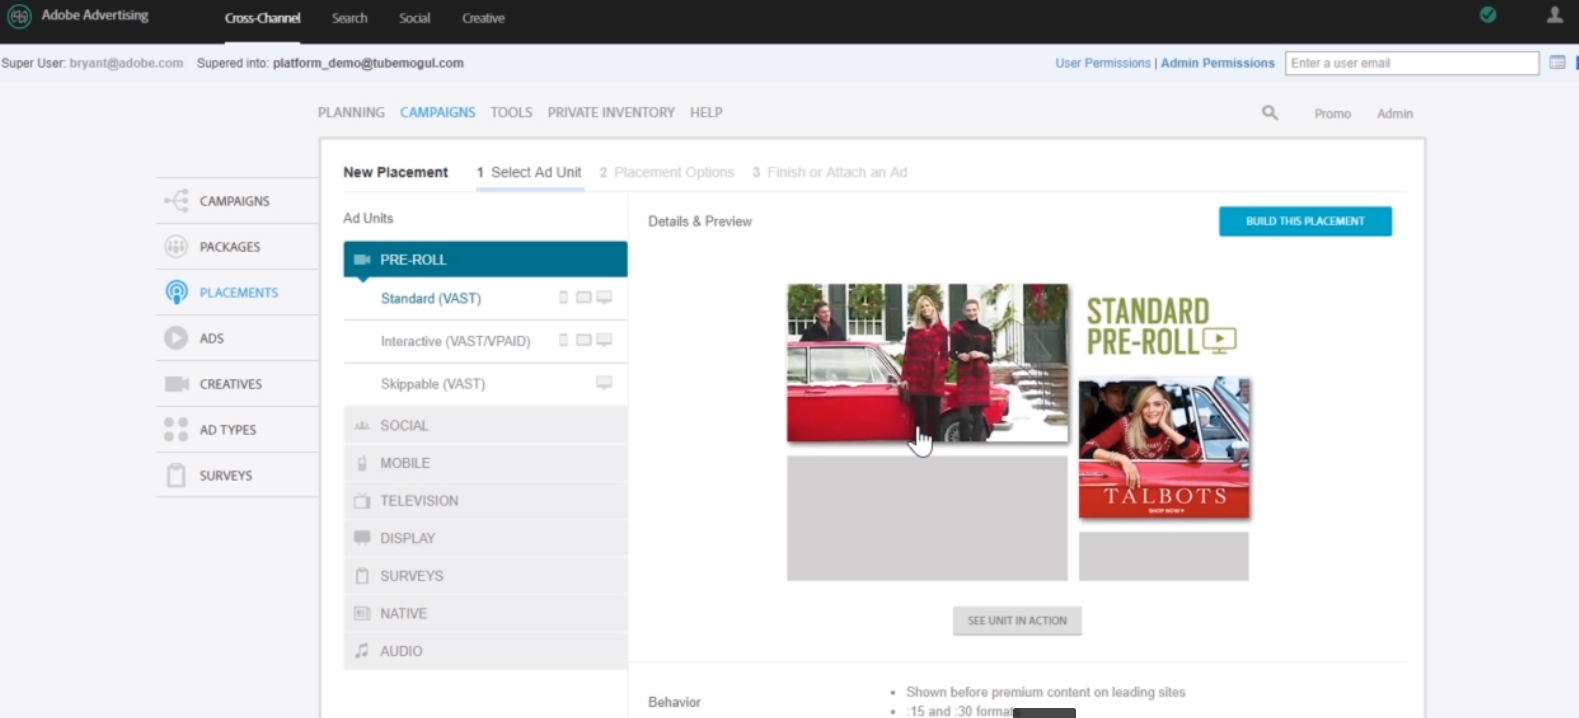1579x718 pixels.
Task: Switch to the Cross-Channel tab
Action: coord(262,18)
